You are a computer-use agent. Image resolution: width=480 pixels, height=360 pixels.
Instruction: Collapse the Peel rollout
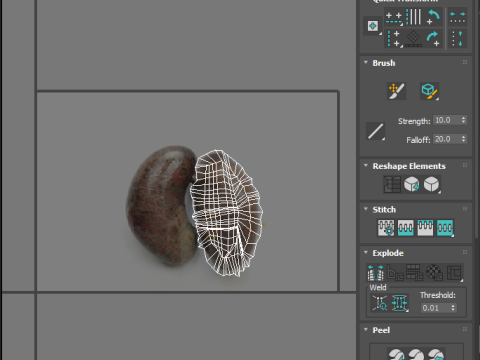click(366, 330)
